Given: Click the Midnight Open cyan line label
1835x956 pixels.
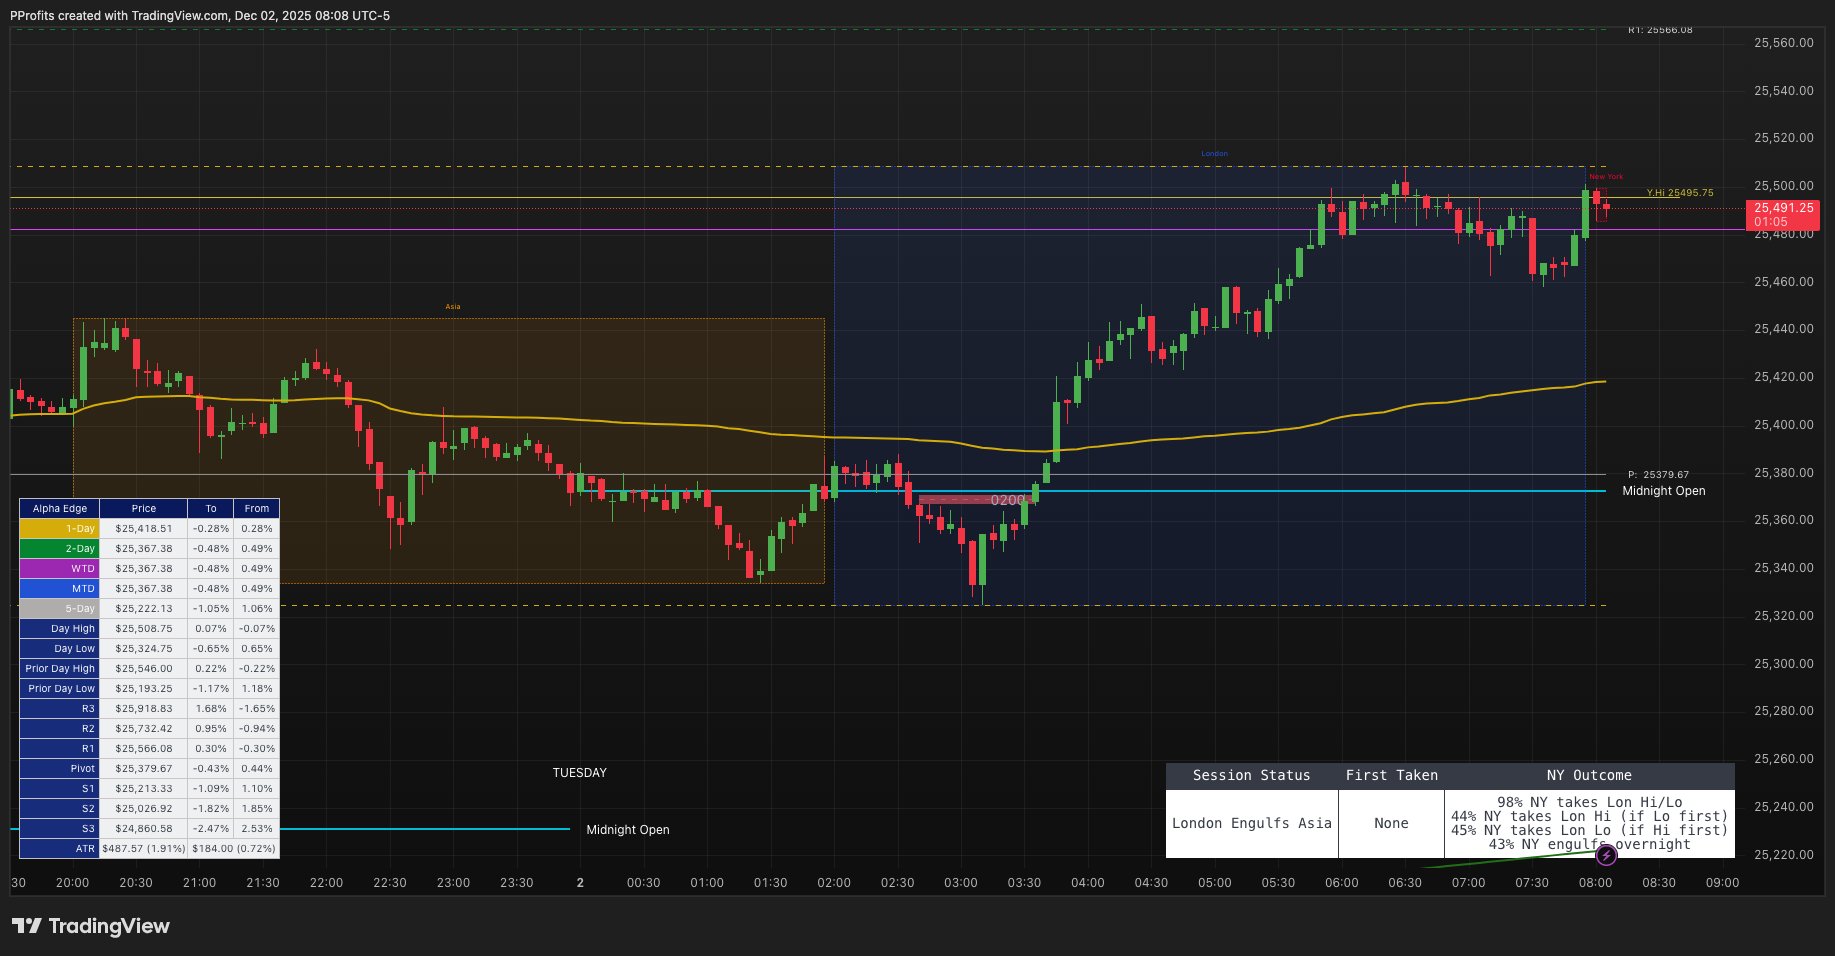Looking at the screenshot, I should 1664,491.
